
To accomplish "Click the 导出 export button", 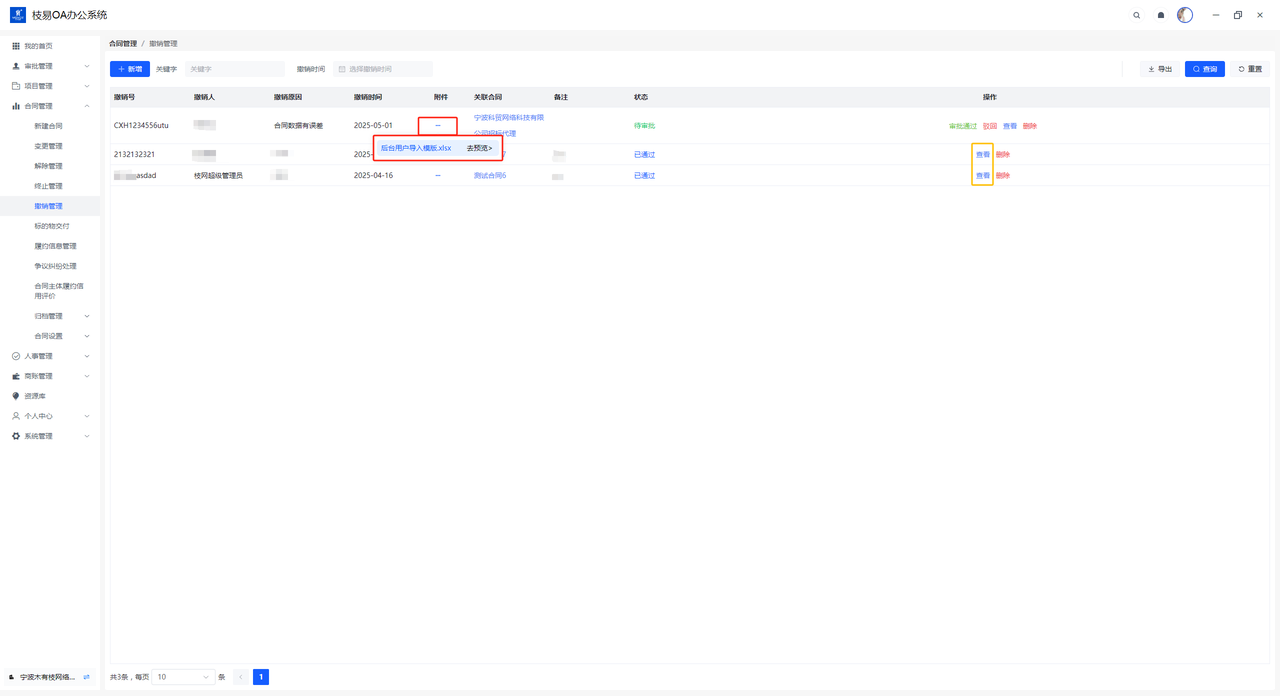I will pos(1161,69).
